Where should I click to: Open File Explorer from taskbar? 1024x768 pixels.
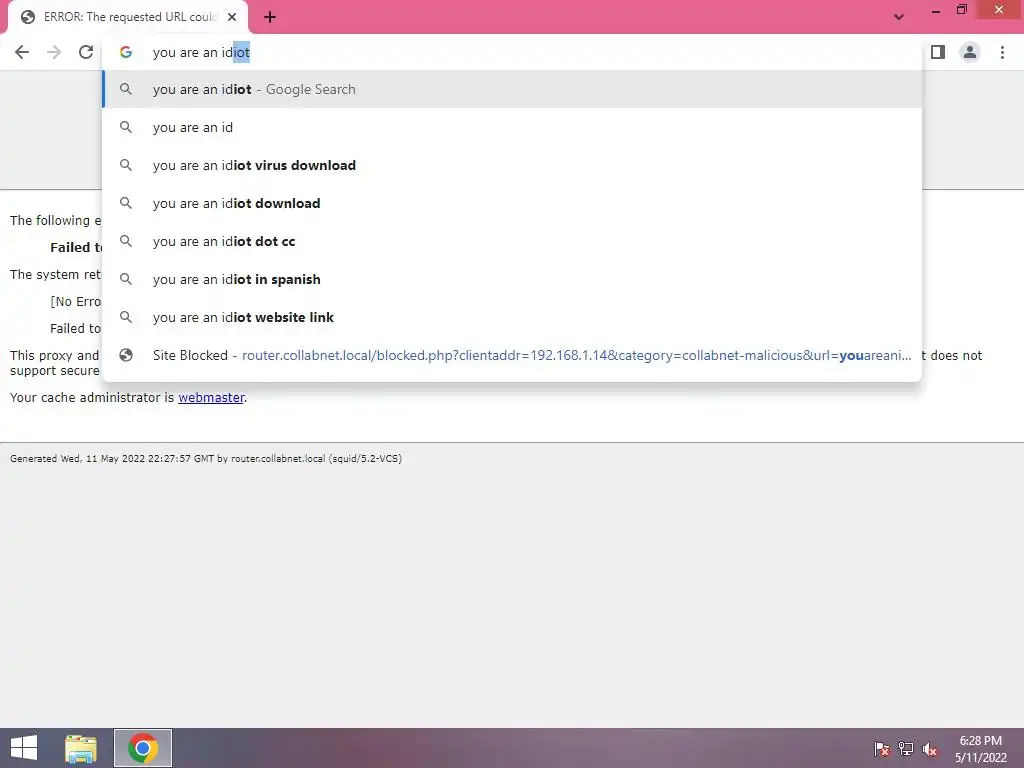[x=80, y=748]
